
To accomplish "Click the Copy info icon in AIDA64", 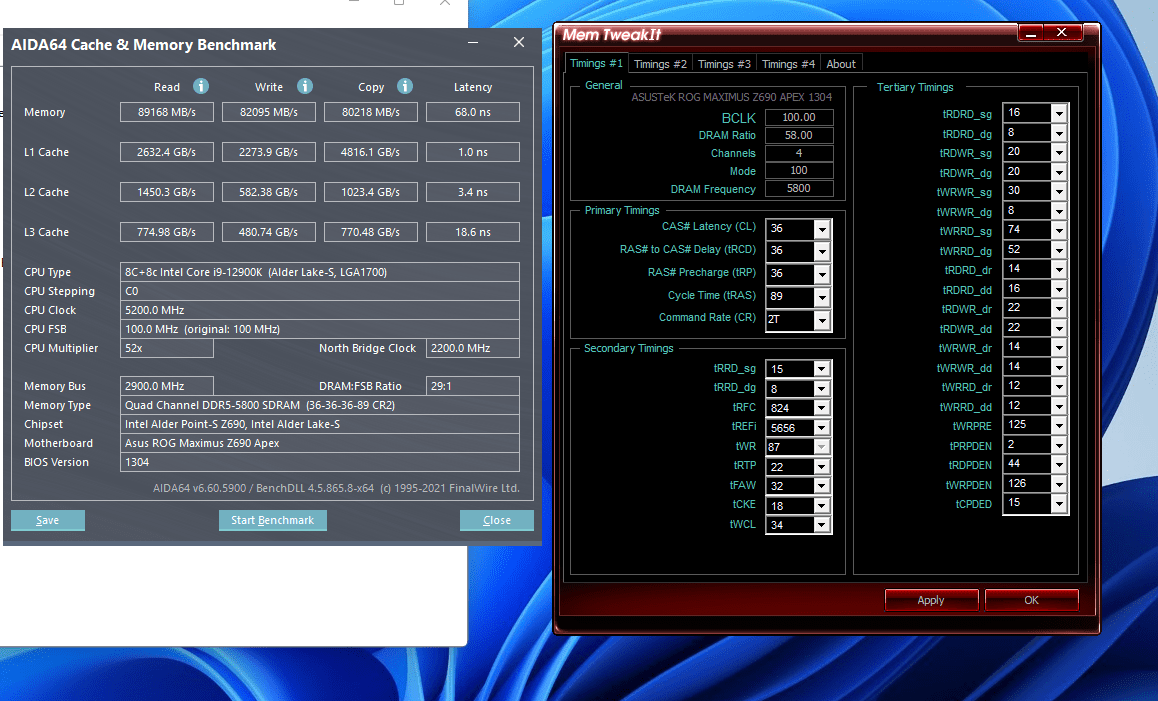I will coord(405,86).
